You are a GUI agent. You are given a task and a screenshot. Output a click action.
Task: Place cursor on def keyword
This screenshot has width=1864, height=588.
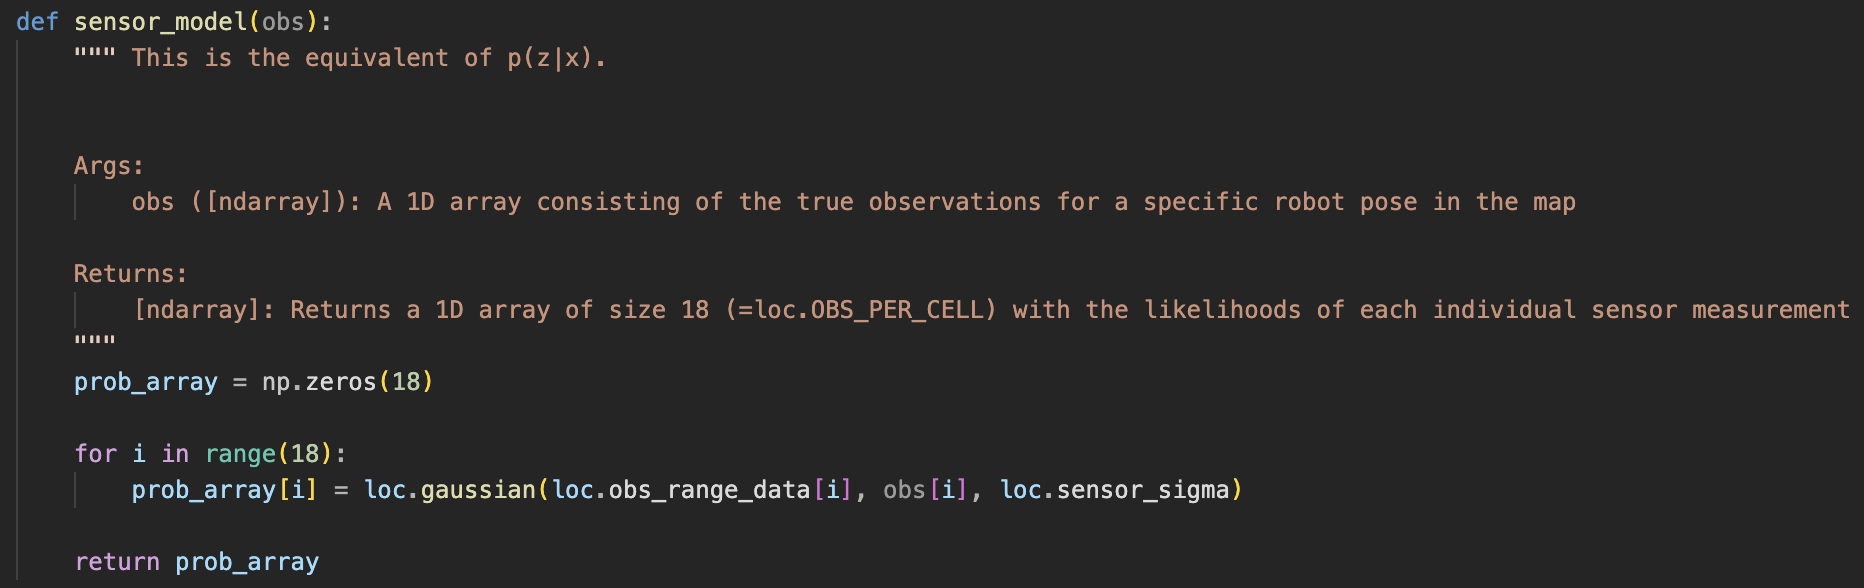click(37, 22)
